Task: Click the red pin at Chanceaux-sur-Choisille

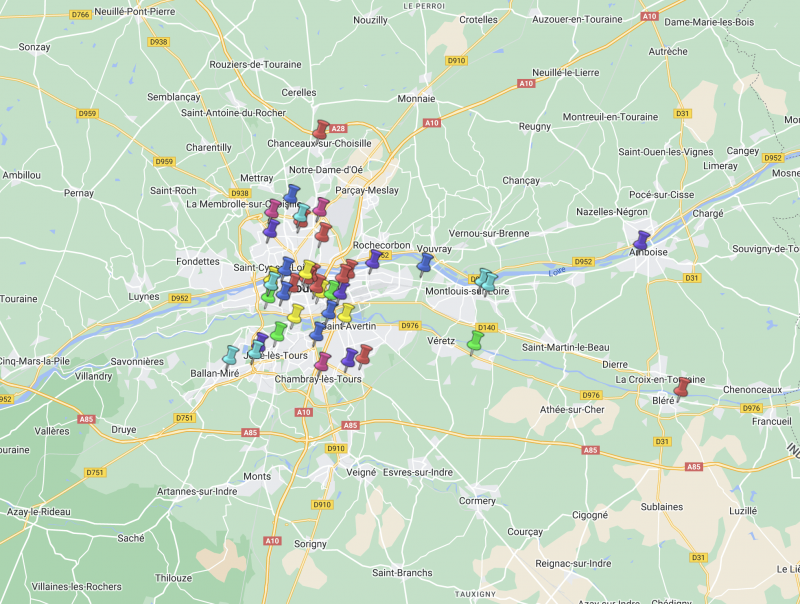Action: (321, 129)
